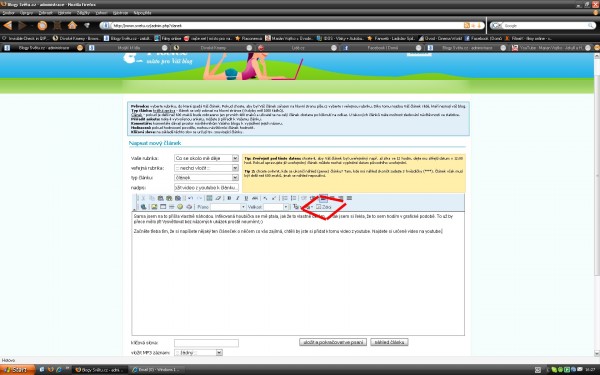Open the Vaše rubrika dropdown
The height and width of the screenshot is (375, 600).
206,158
